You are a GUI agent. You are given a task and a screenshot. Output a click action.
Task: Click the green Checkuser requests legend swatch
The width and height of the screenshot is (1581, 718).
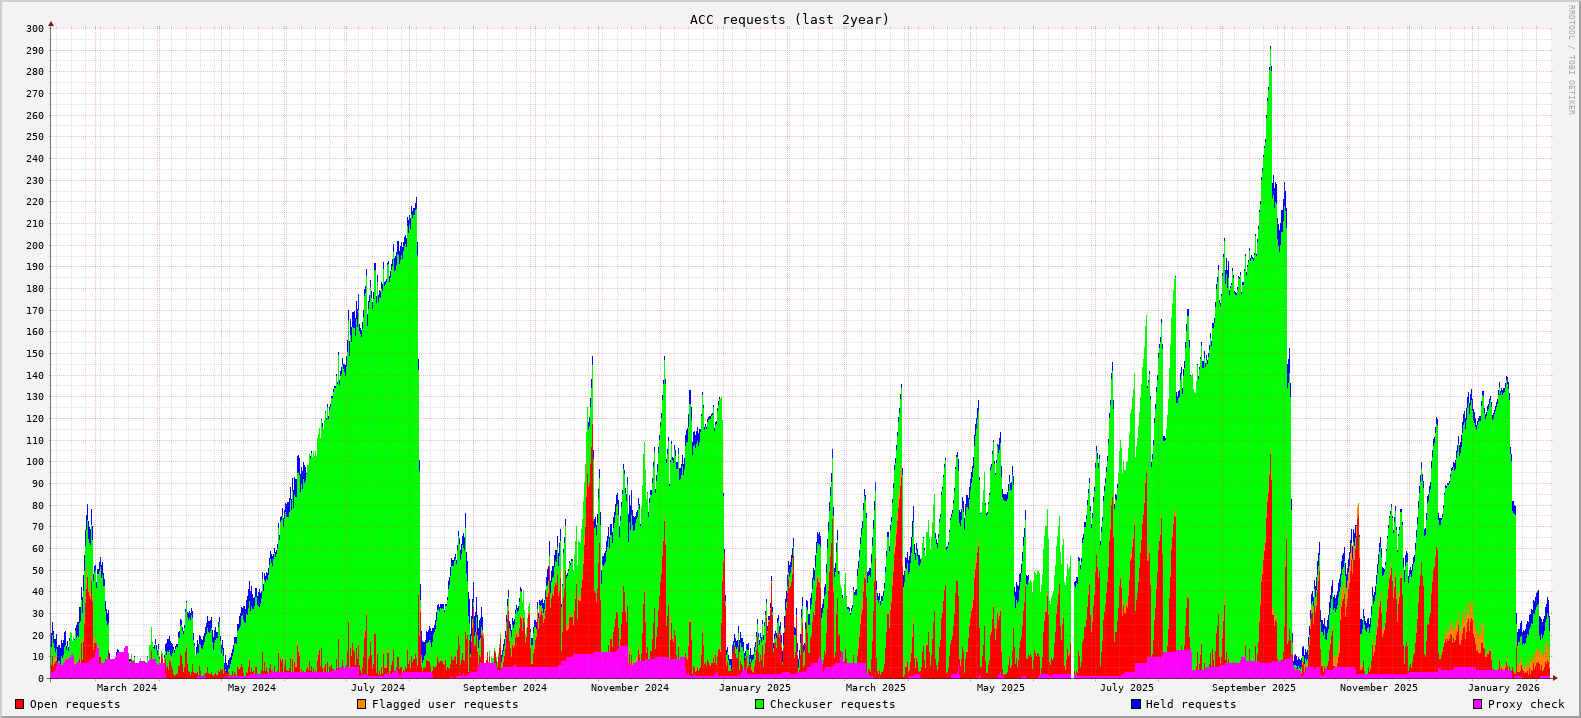pos(759,704)
